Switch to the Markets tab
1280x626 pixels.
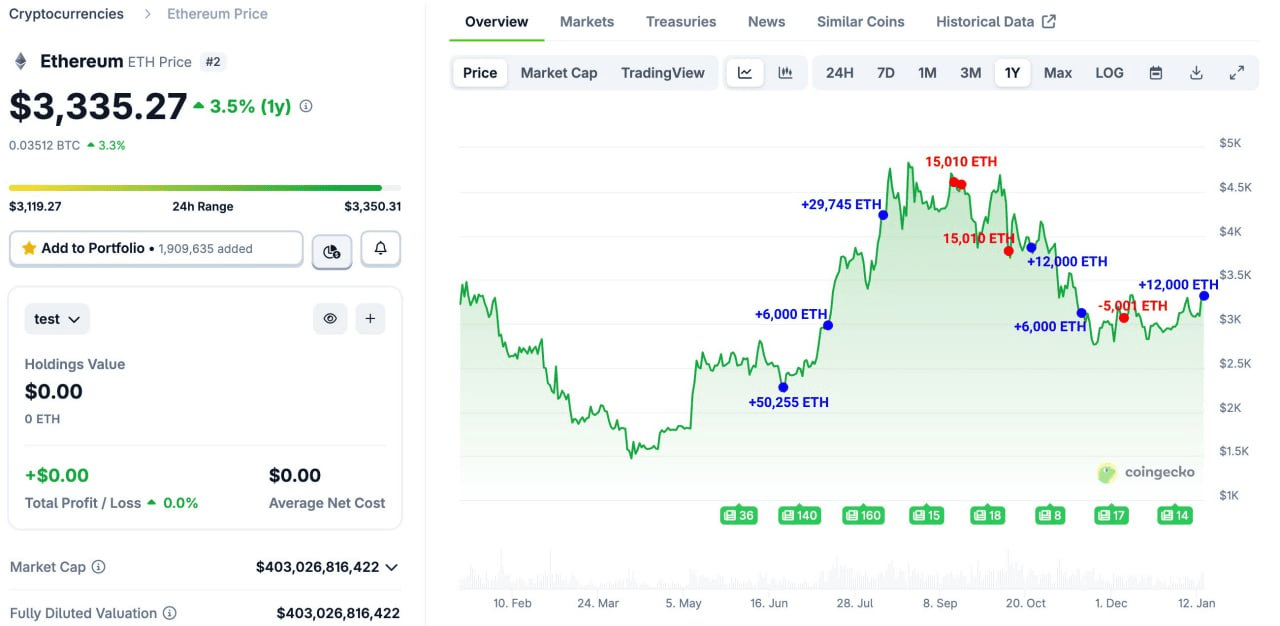pos(587,21)
